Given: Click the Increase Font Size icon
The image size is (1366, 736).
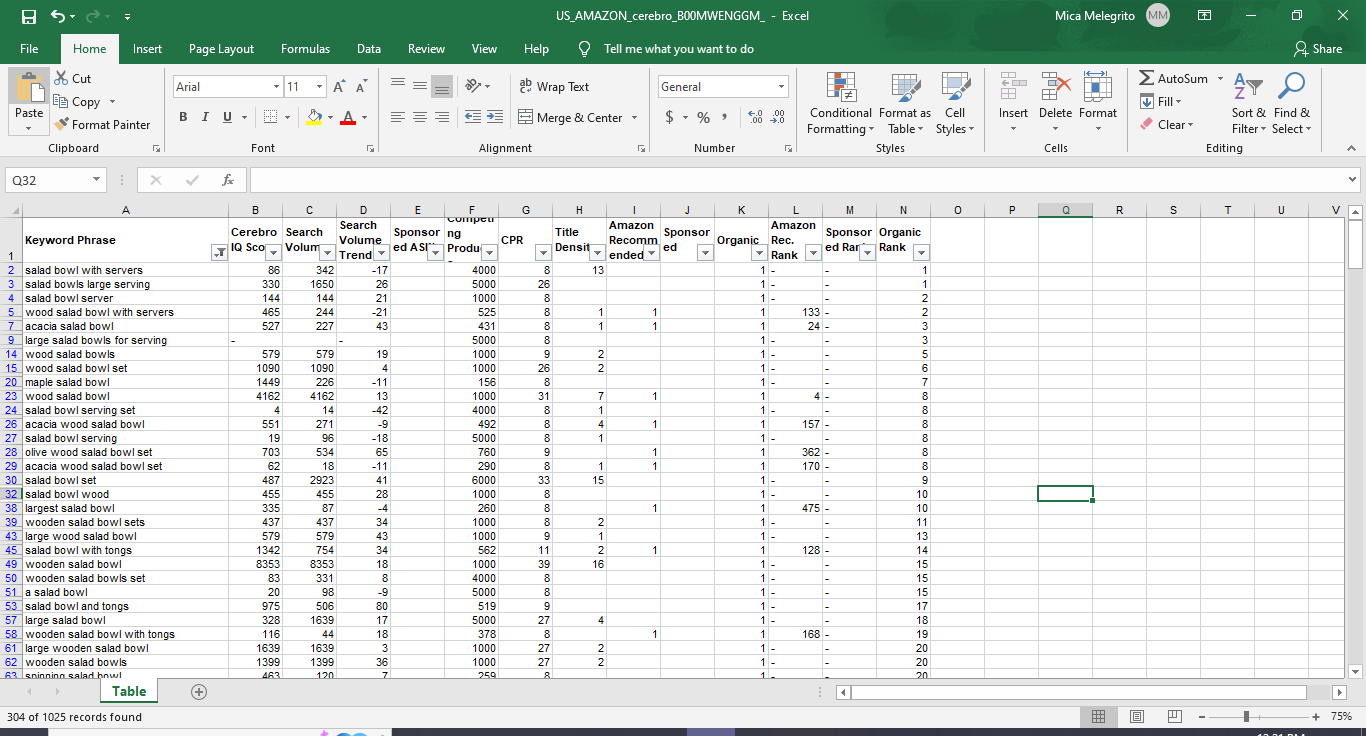Looking at the screenshot, I should (x=339, y=87).
